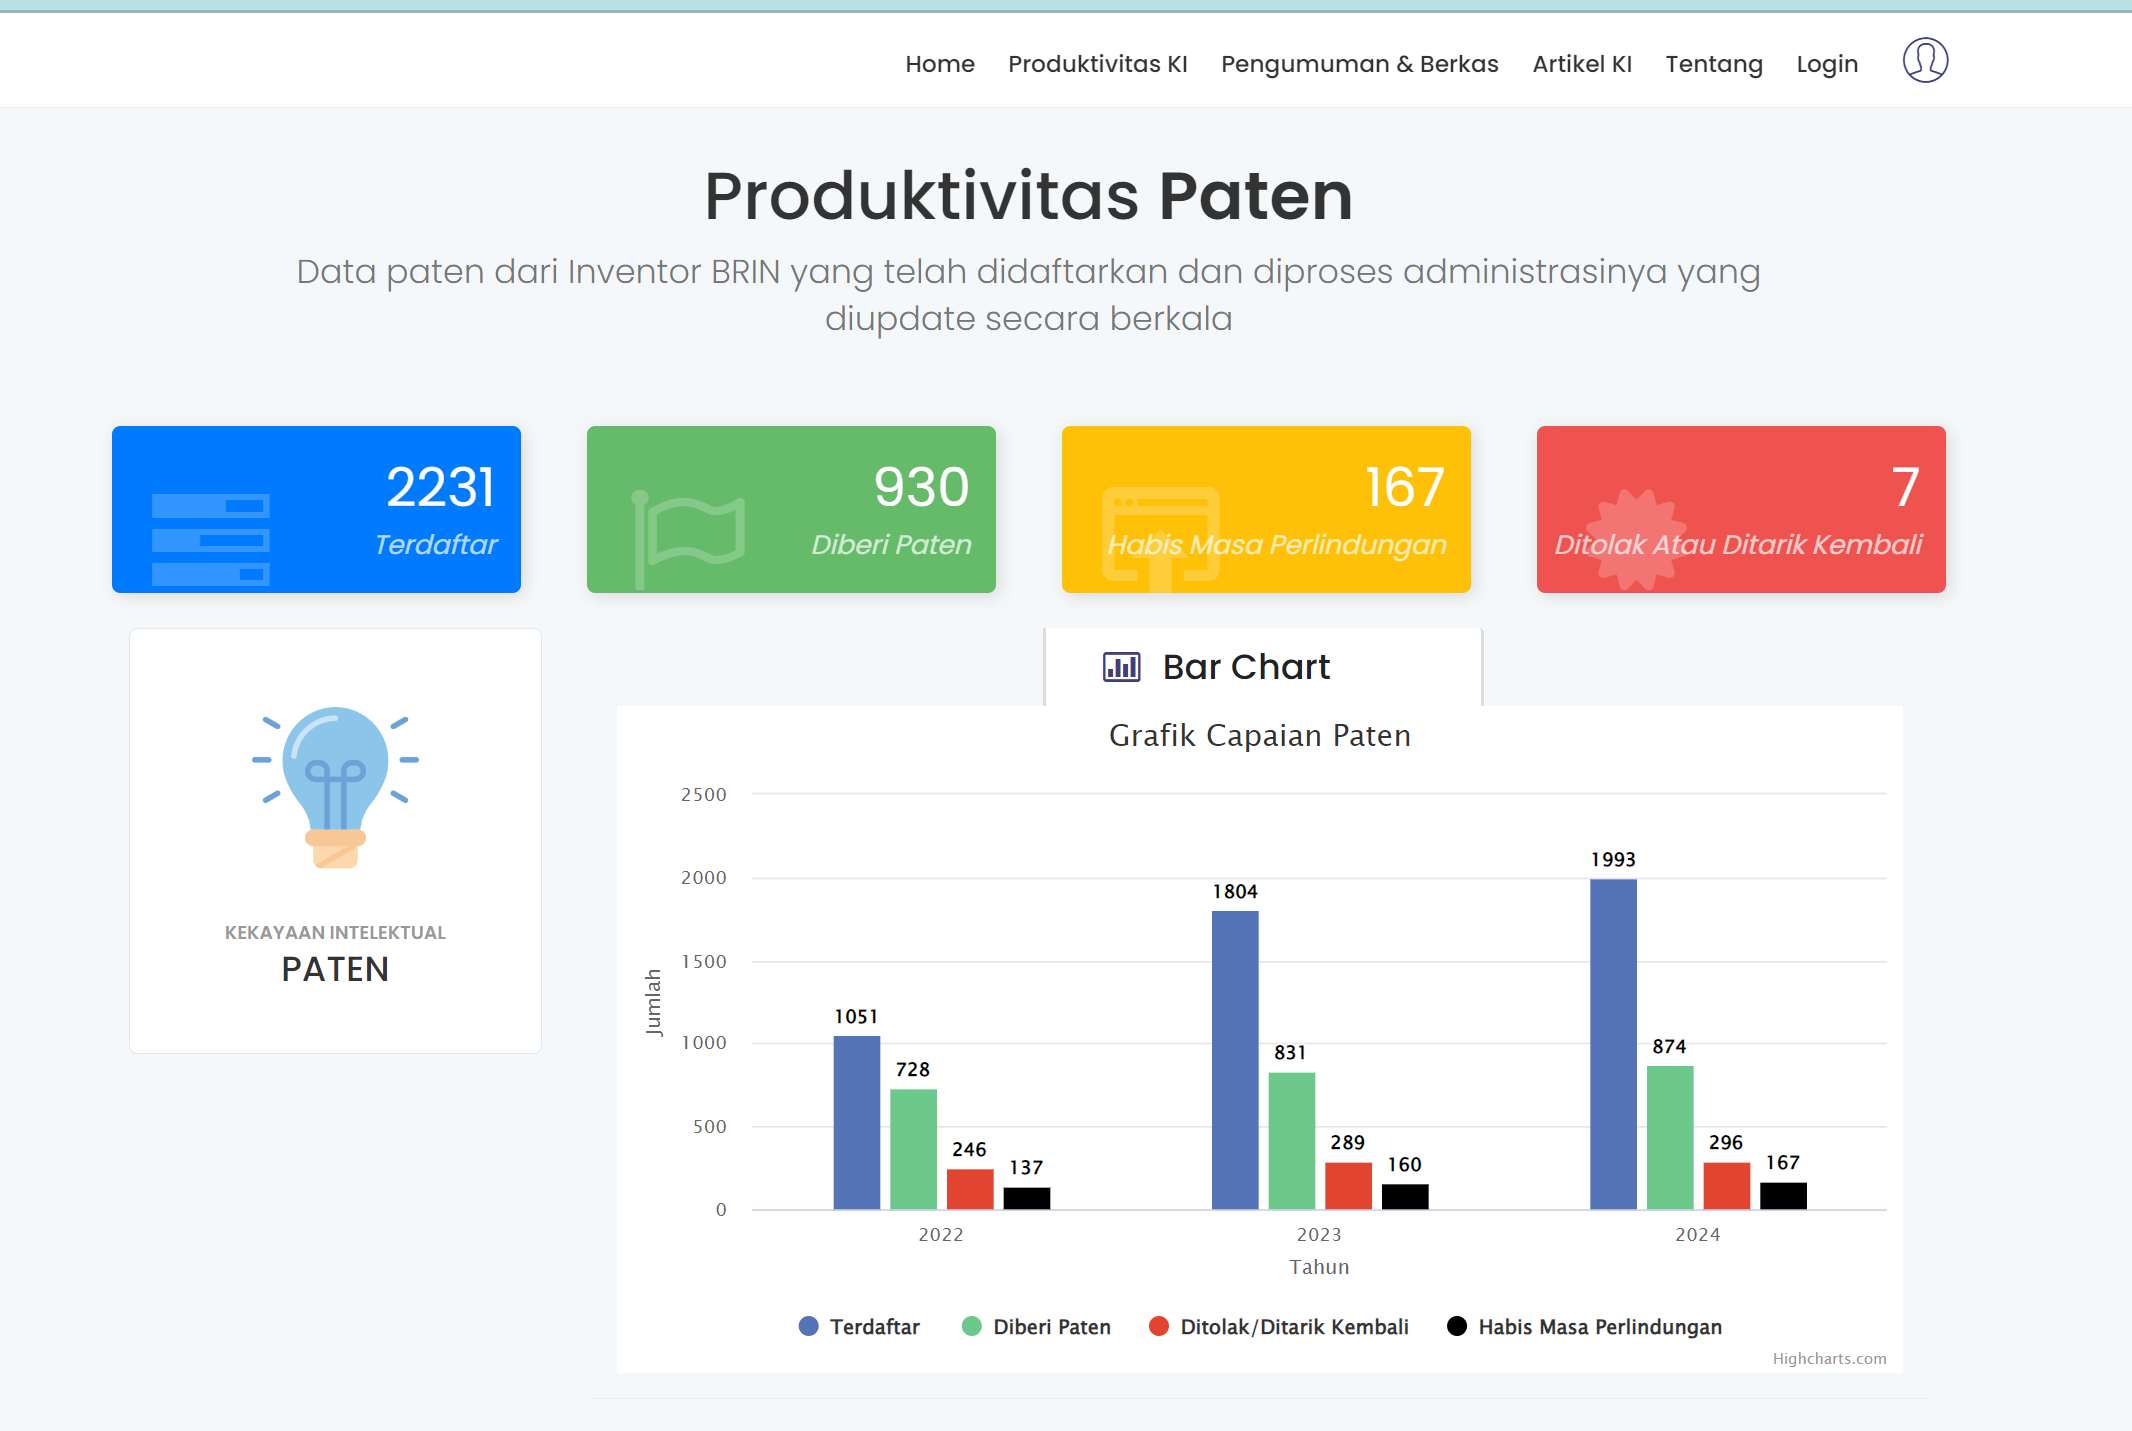Click the Jumlah axis title
This screenshot has height=1431, width=2132.
(654, 1002)
